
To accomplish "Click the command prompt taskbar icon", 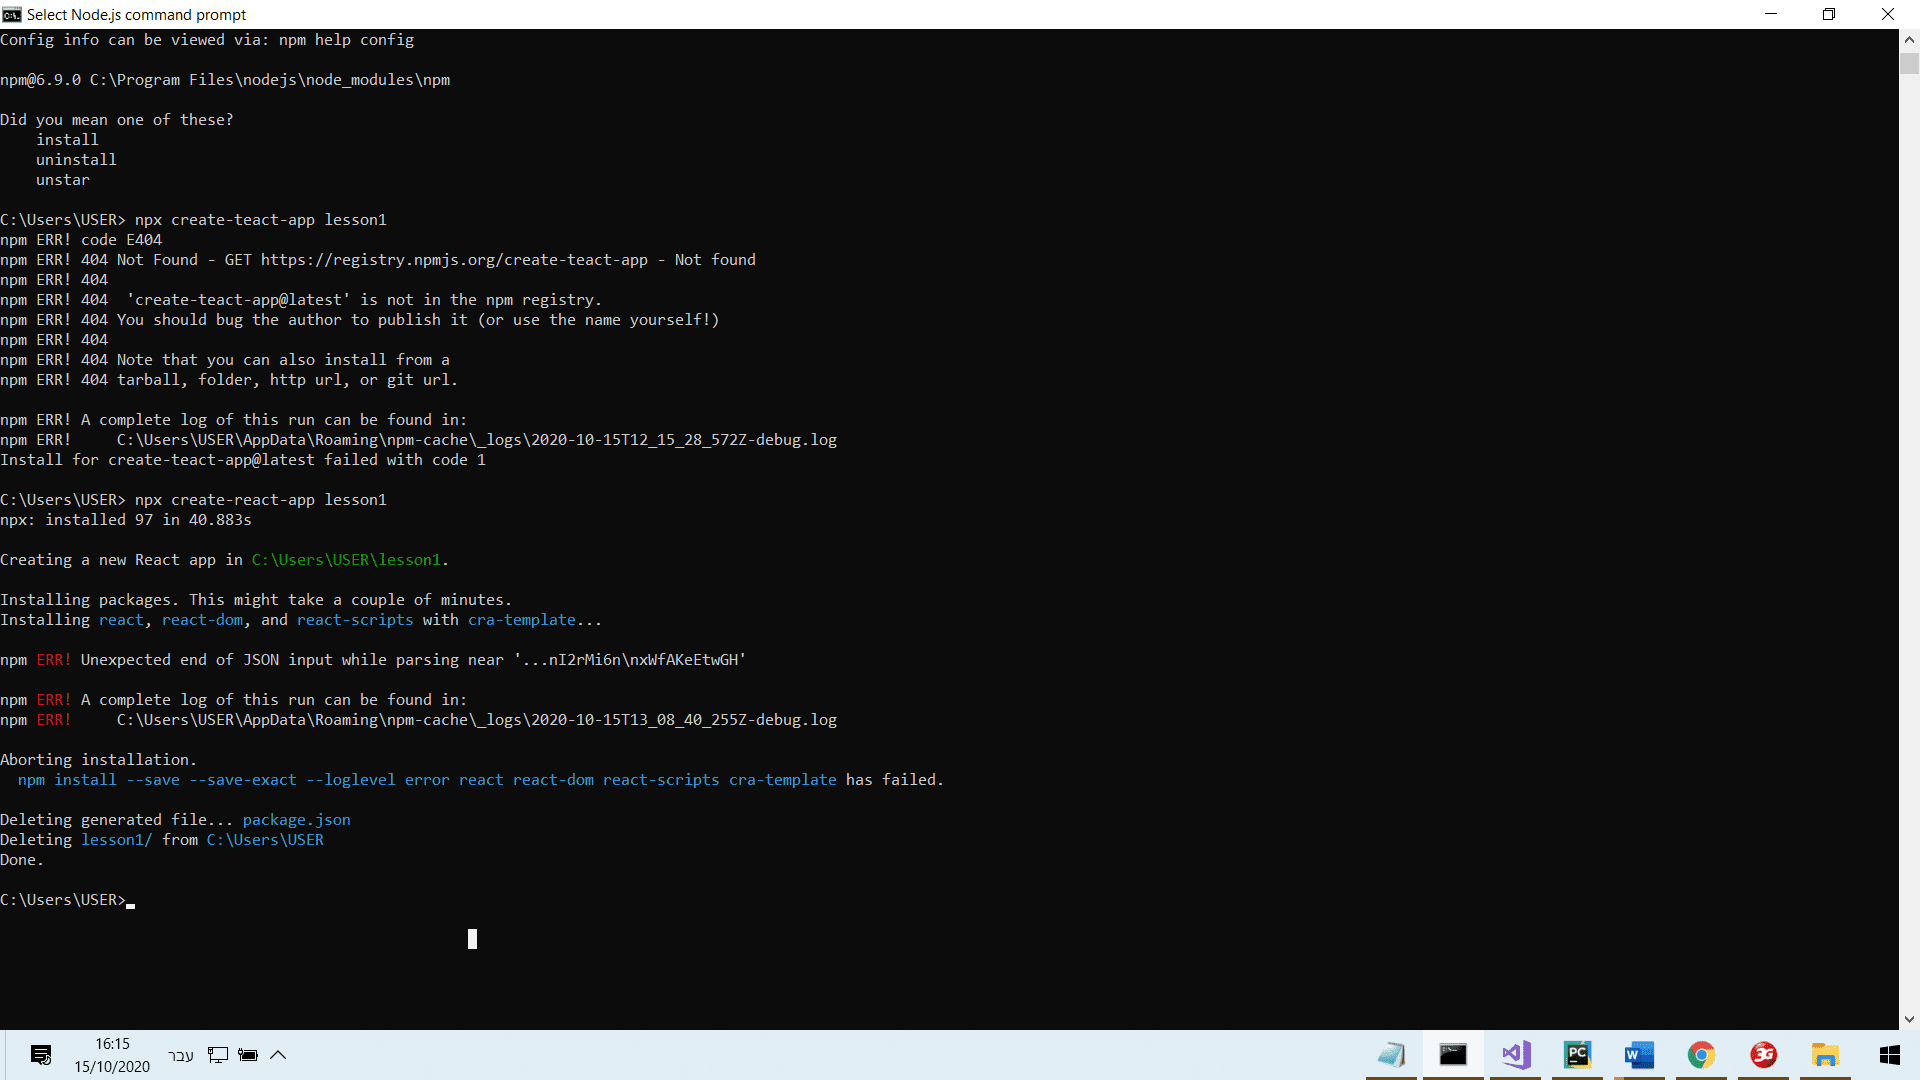I will pos(1453,1055).
